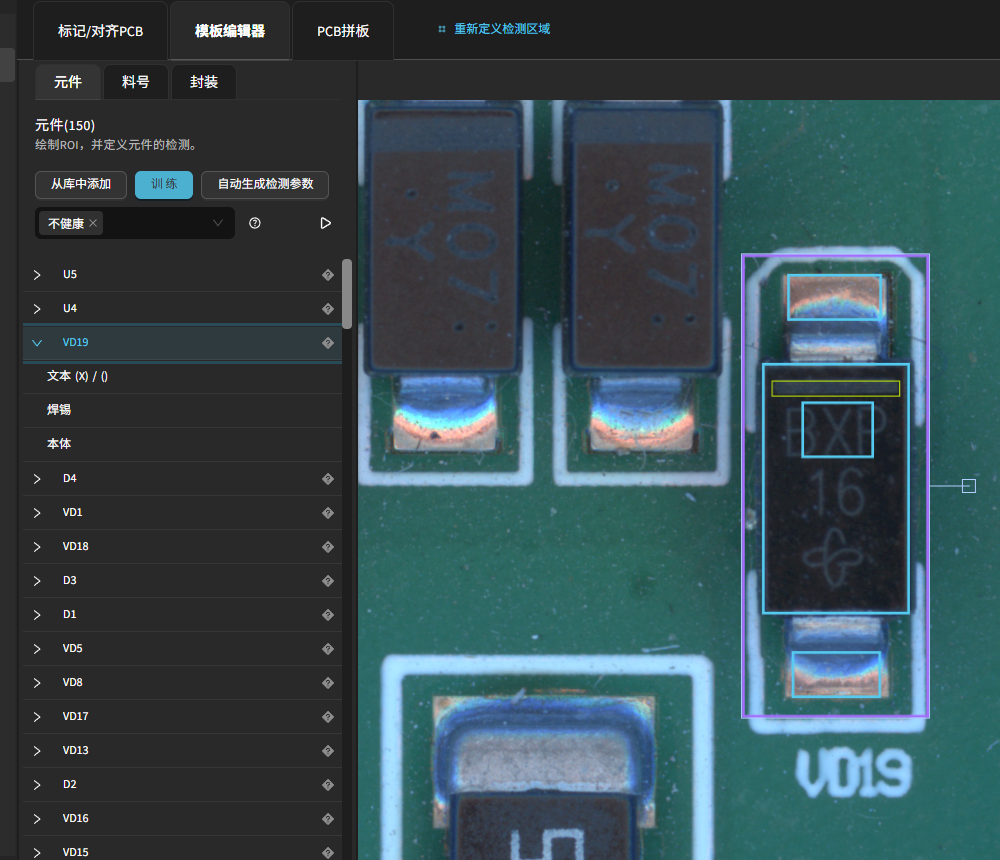
Task: Collapse the VD19 tree item
Action: [x=37, y=342]
